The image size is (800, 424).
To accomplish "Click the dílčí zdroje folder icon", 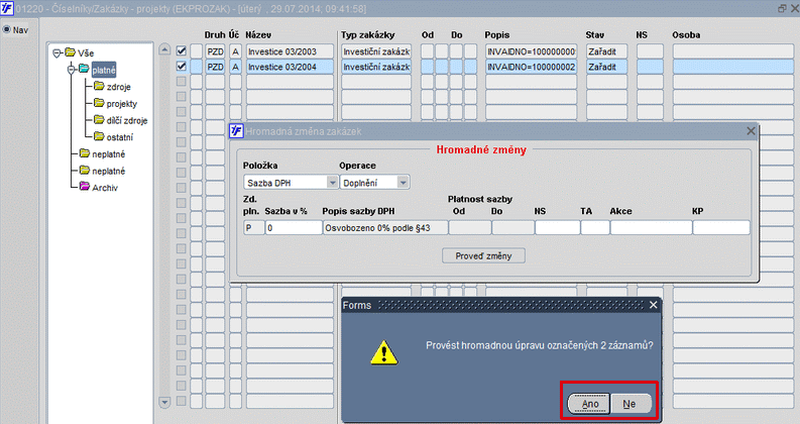I will (99, 120).
